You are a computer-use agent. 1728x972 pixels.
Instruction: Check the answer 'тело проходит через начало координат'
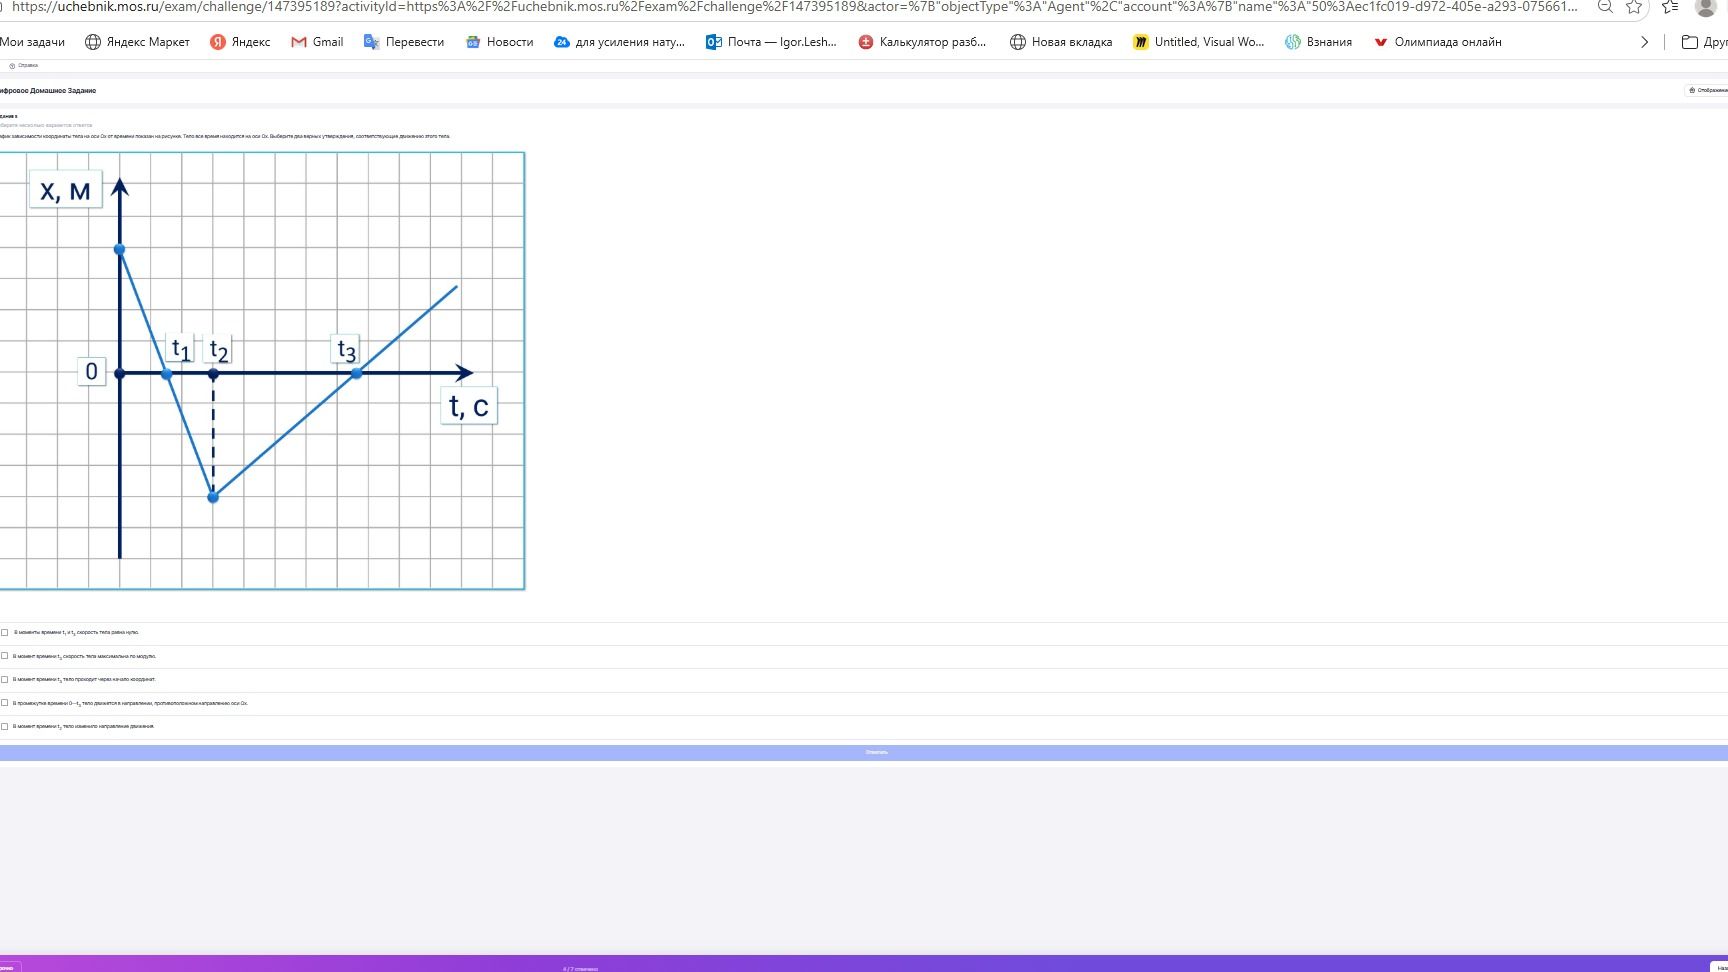4,679
